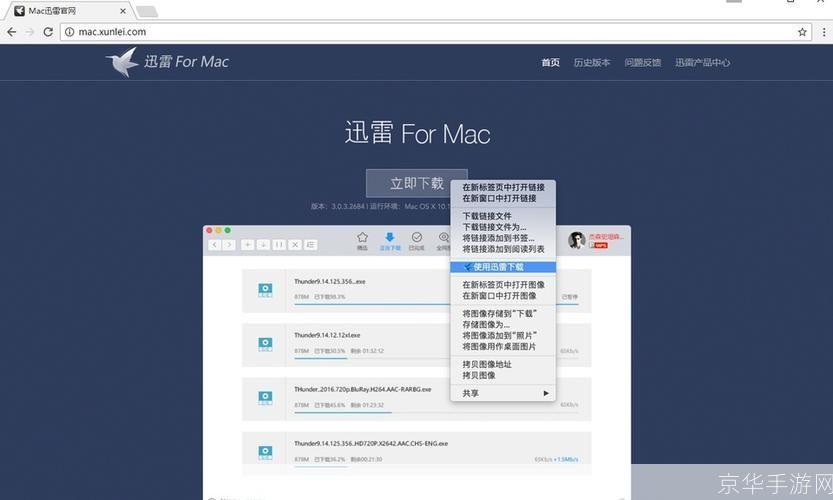The image size is (833, 500).
Task: Click the back arrow in the Xunlei app toolbar
Action: pos(215,244)
